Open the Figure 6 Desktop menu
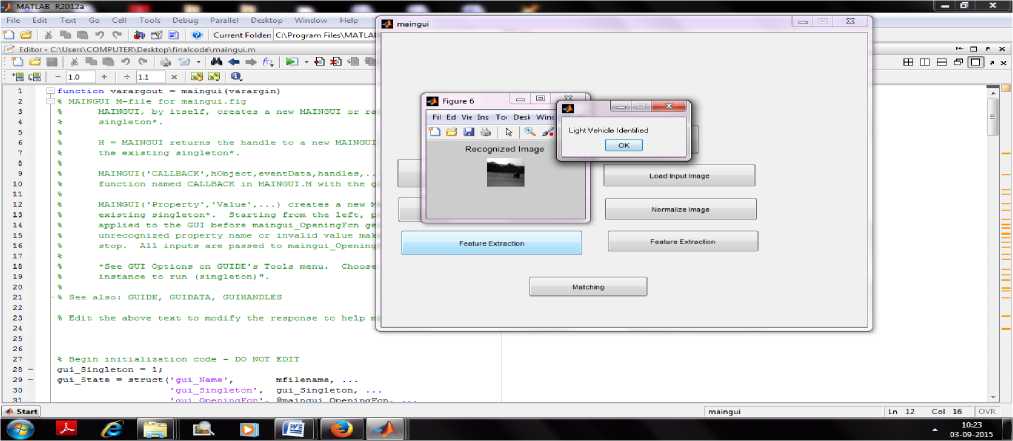1013x441 pixels. (x=522, y=118)
